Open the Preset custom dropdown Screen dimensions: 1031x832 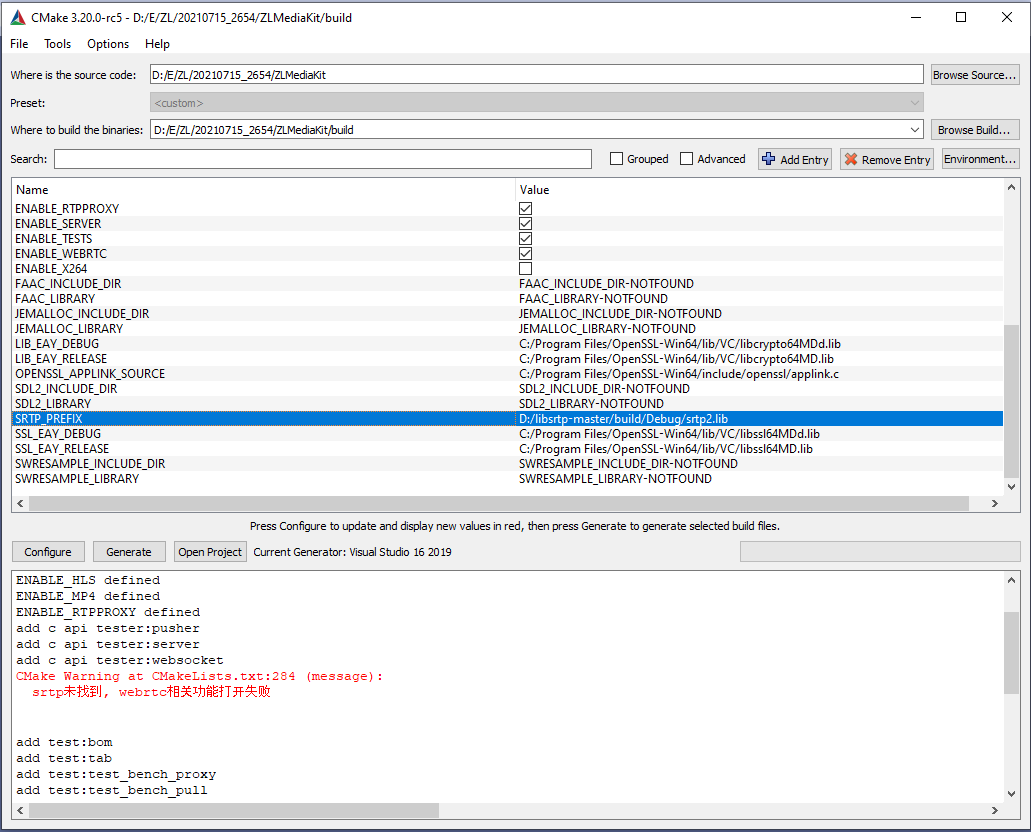pyautogui.click(x=537, y=103)
